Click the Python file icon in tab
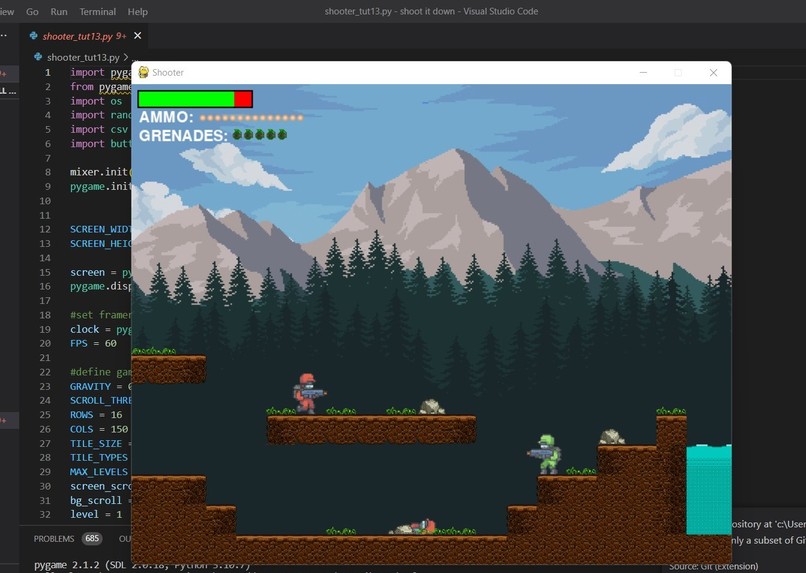Screen dimensions: 806x573 tap(33, 35)
